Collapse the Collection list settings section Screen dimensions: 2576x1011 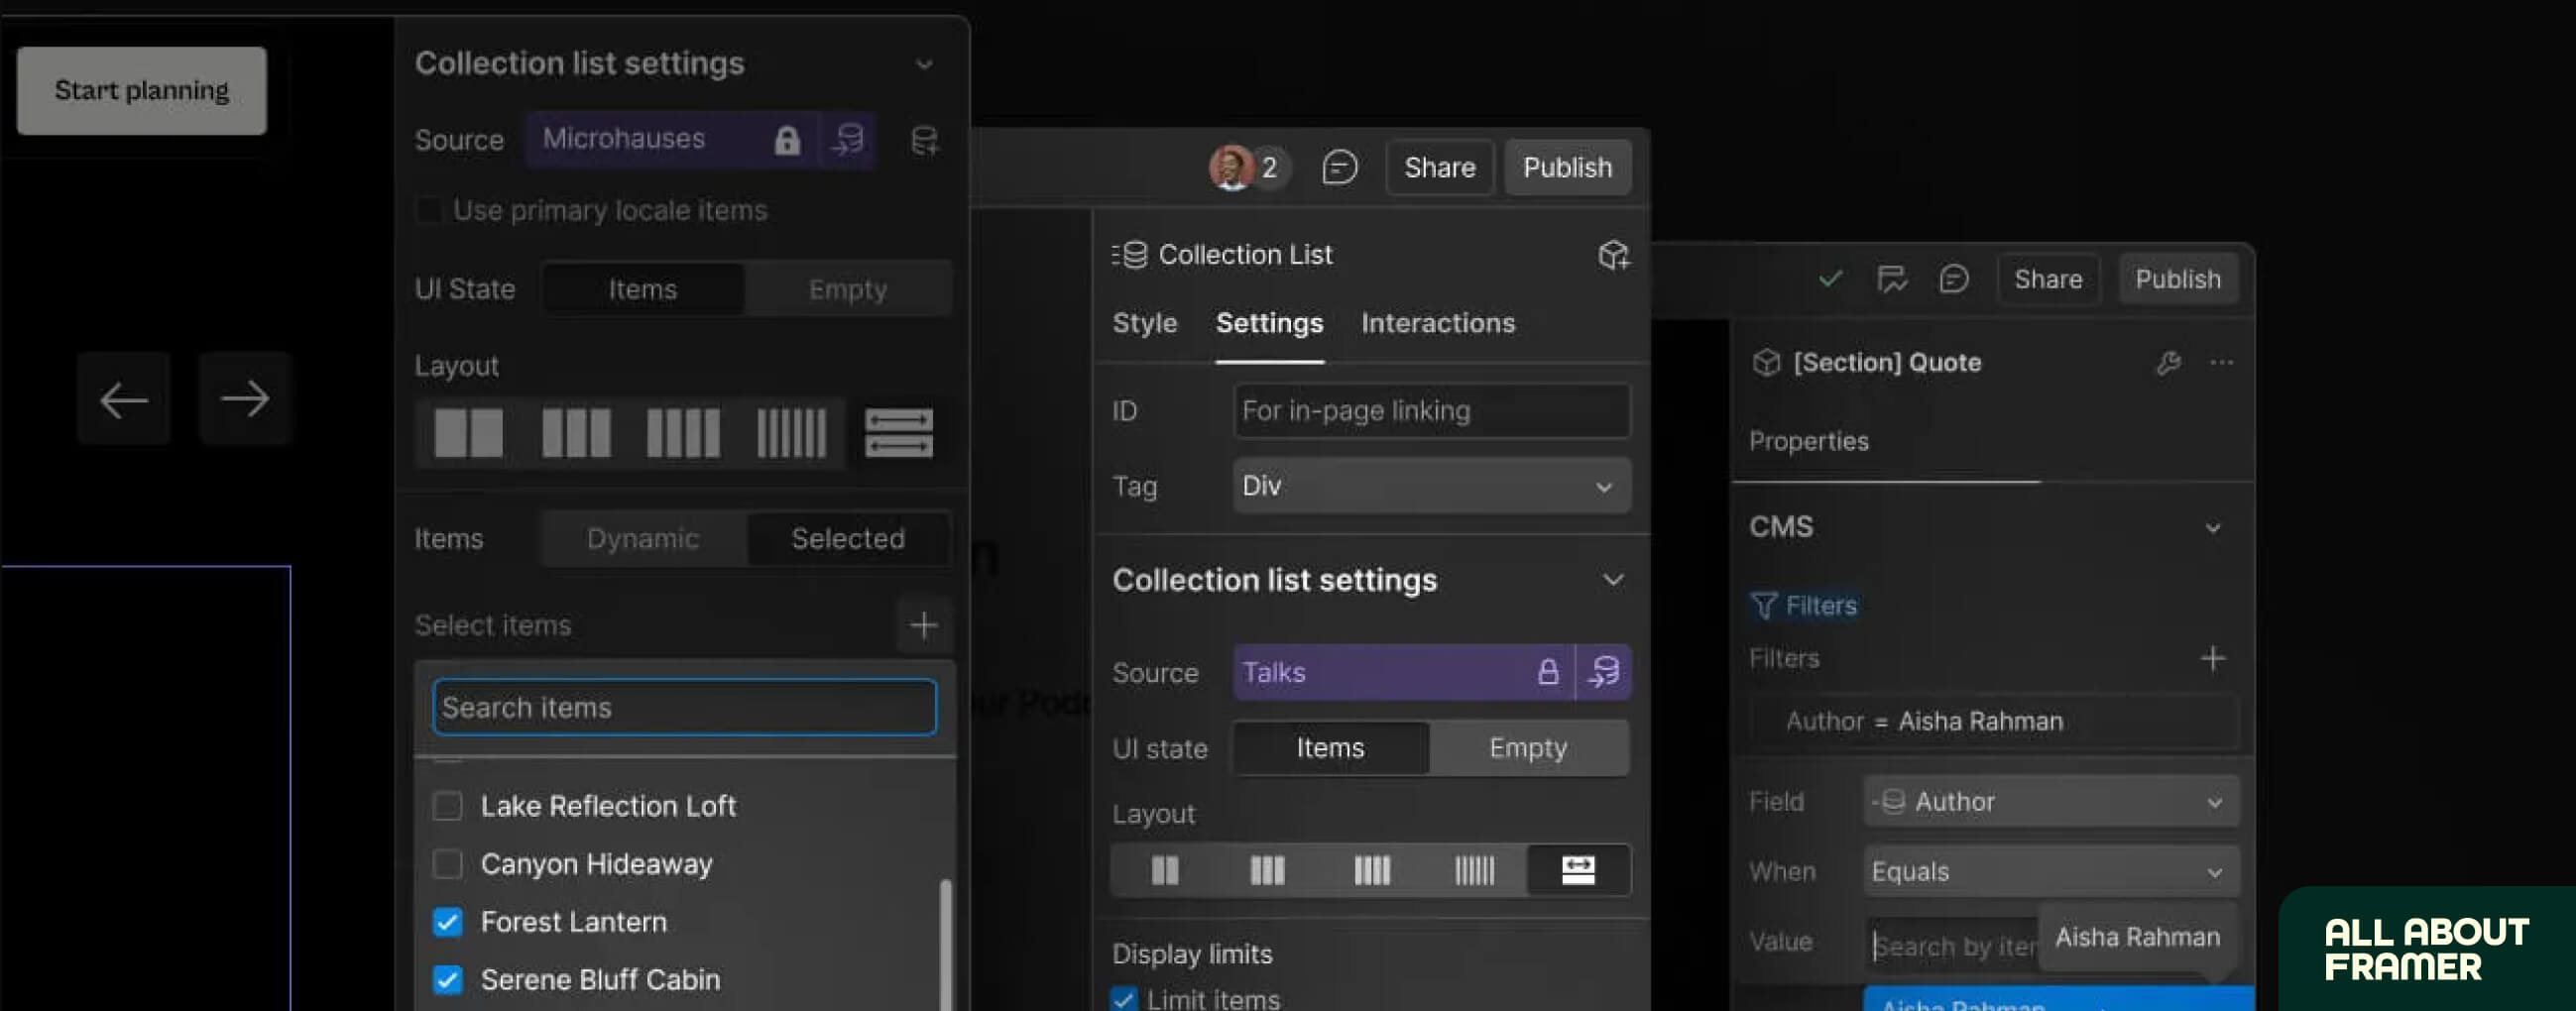(1611, 580)
